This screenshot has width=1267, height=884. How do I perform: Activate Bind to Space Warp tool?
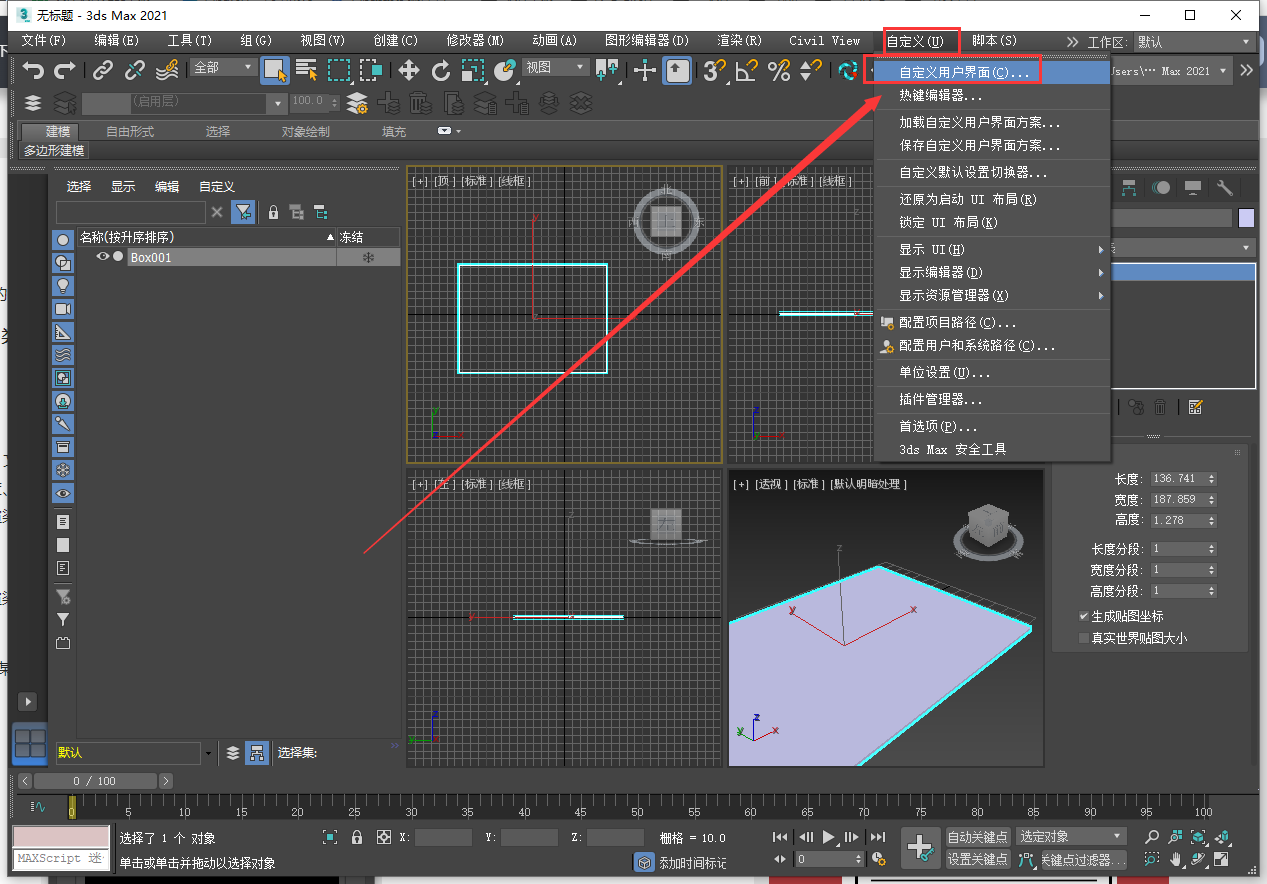click(x=167, y=70)
